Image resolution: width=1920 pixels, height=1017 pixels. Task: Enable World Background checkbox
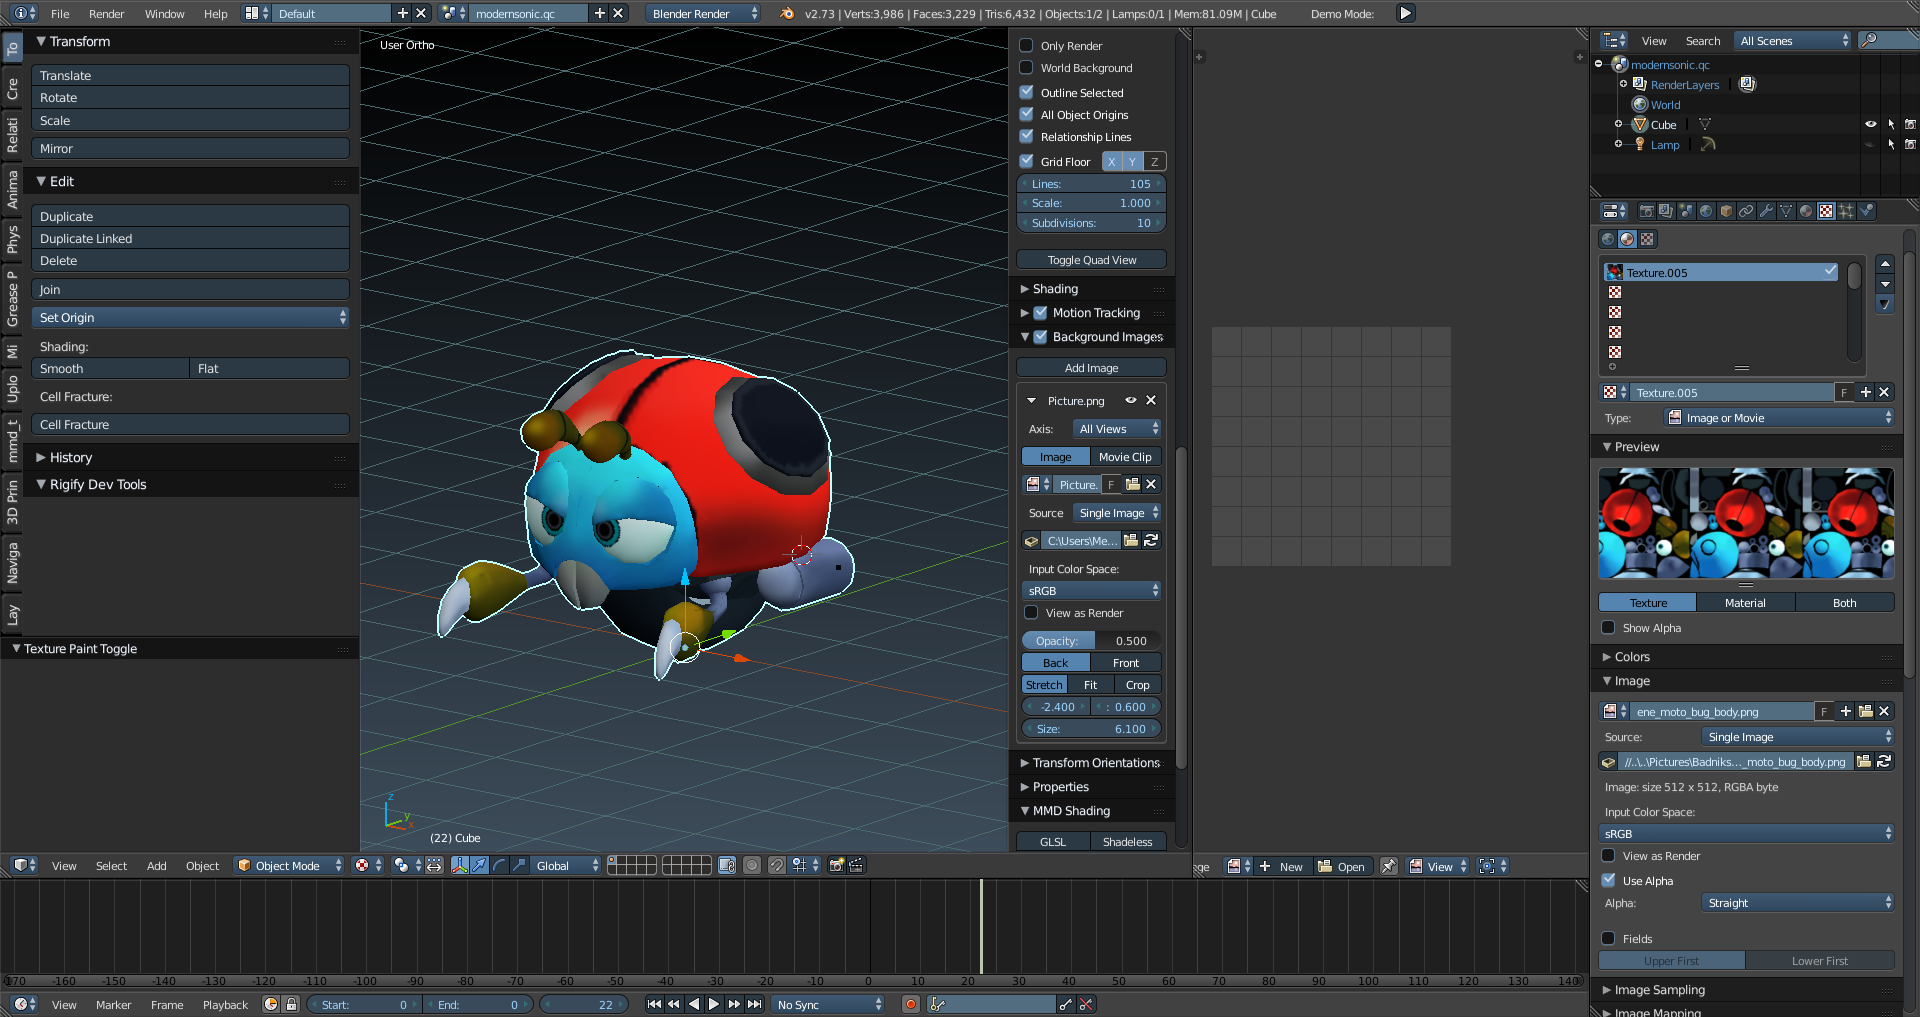coord(1026,67)
